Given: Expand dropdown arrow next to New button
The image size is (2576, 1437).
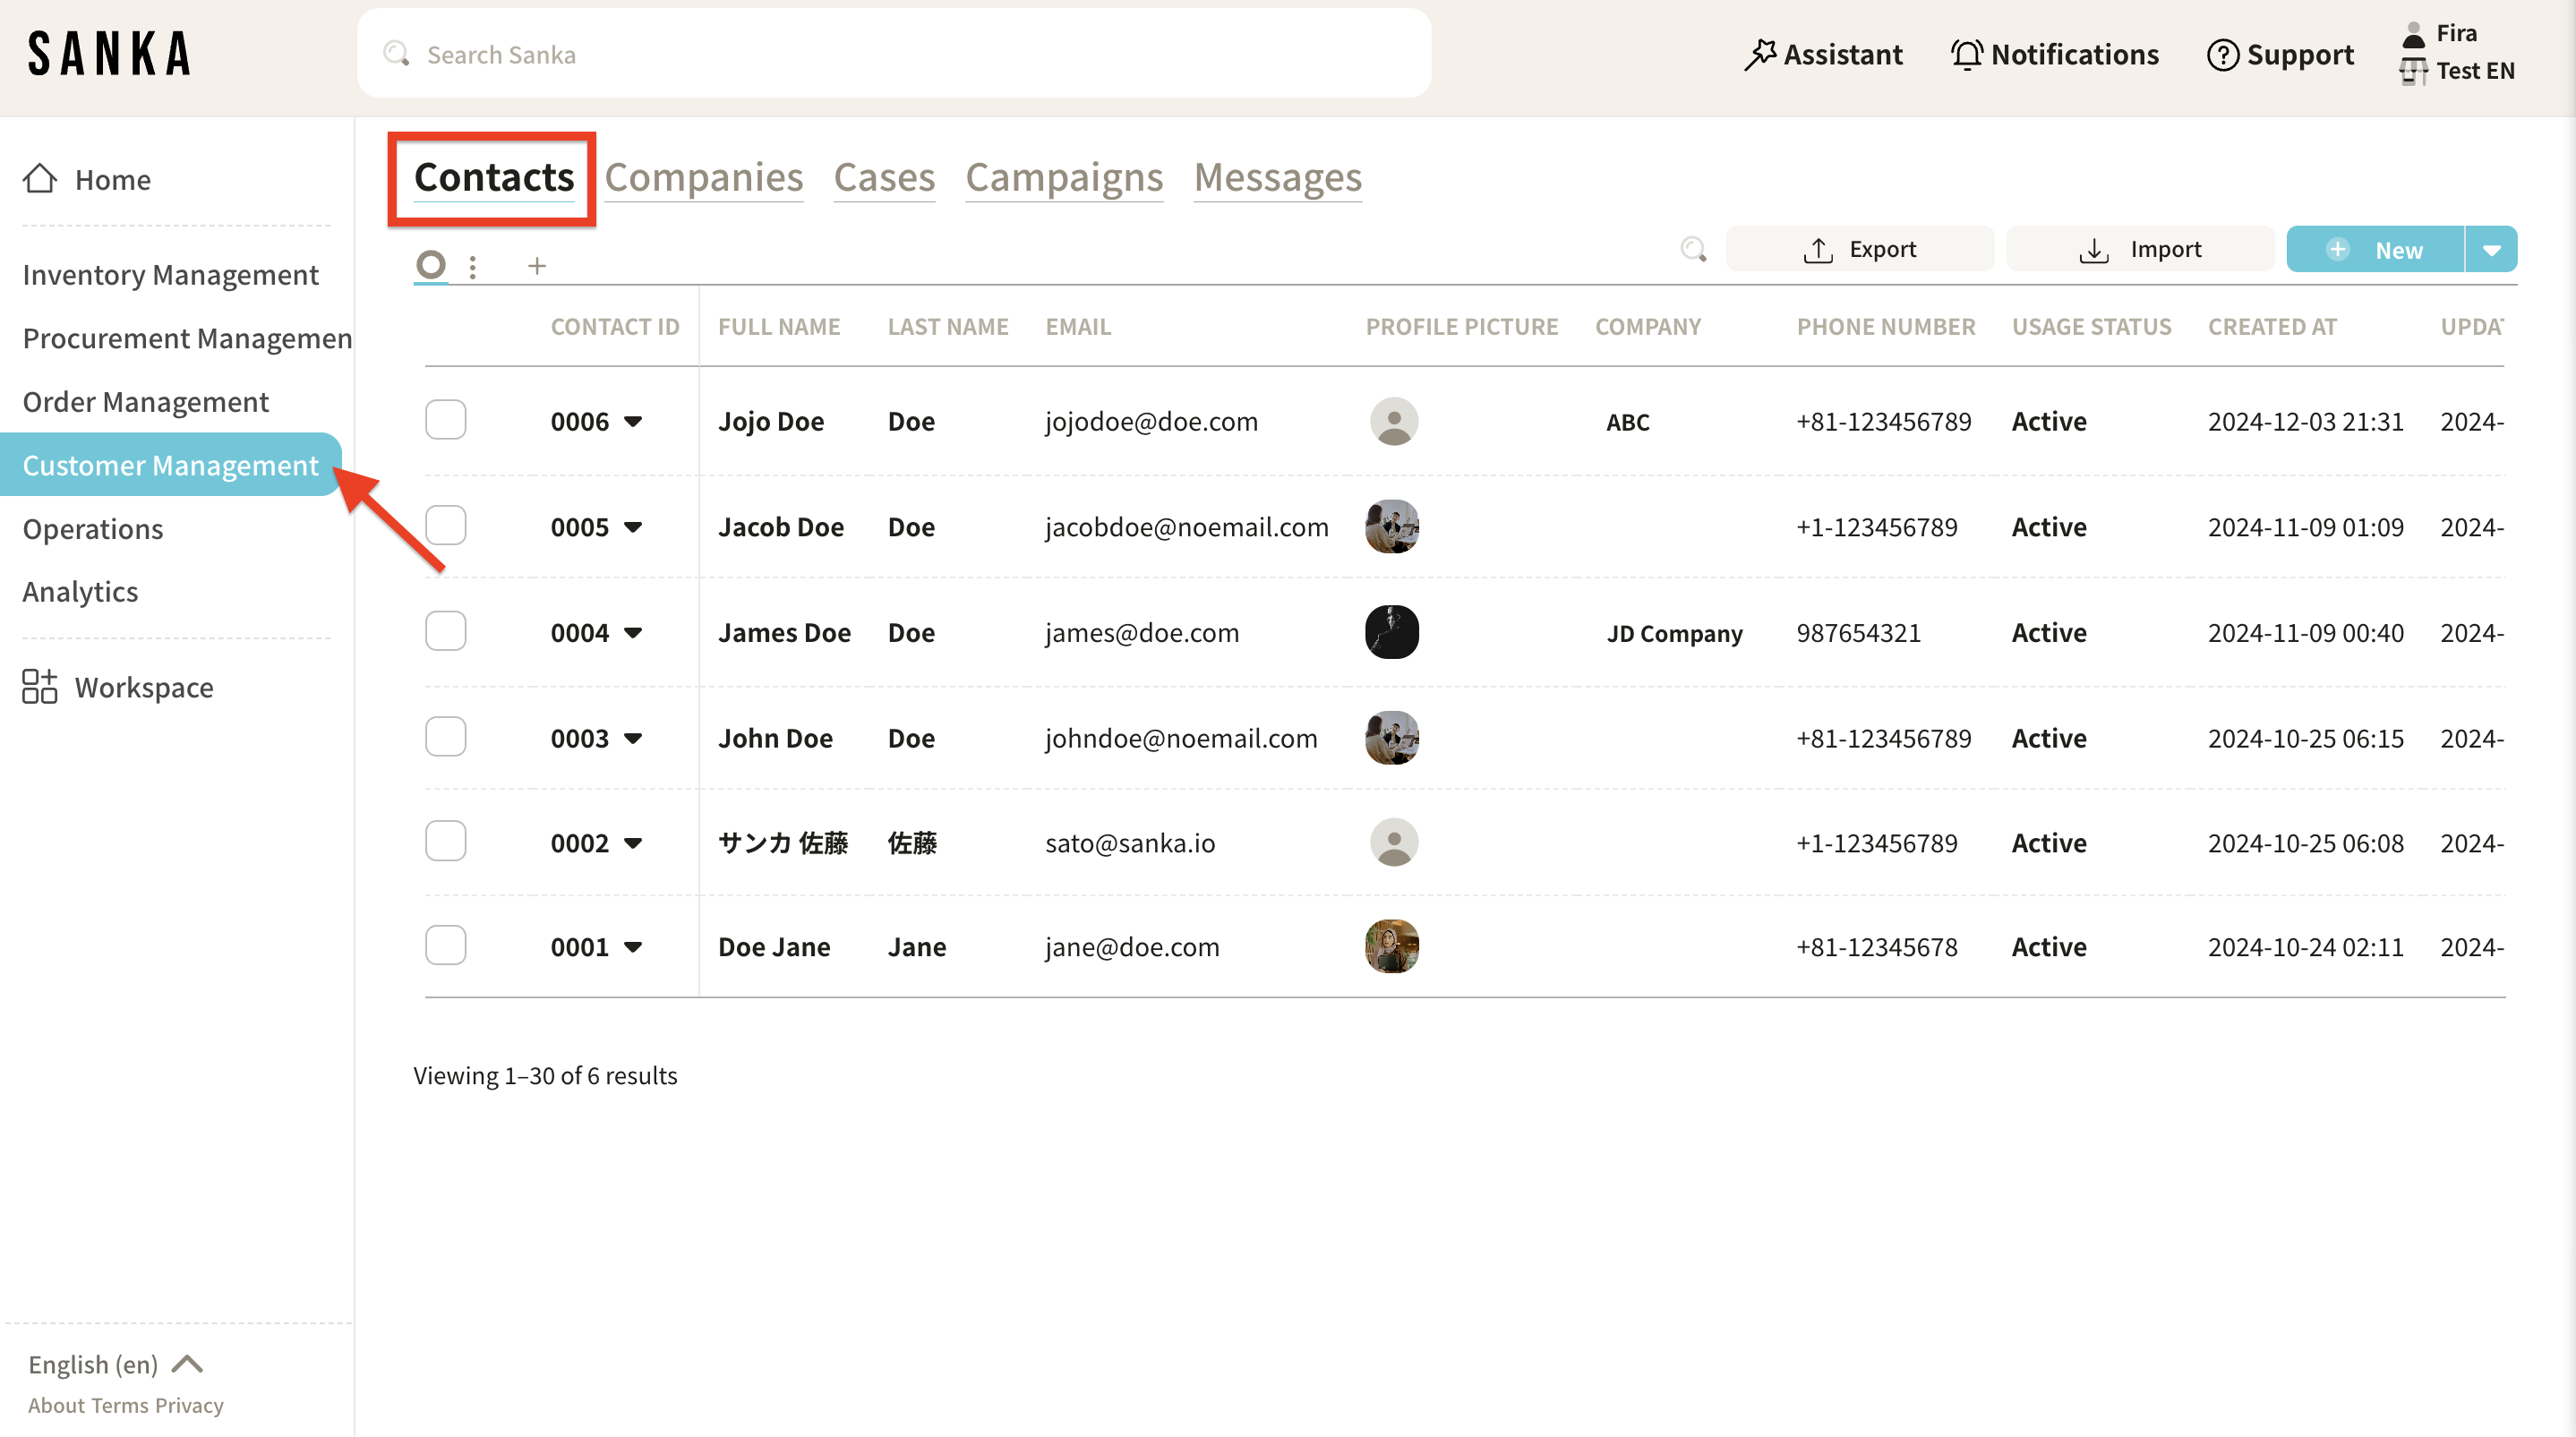Looking at the screenshot, I should point(2491,250).
